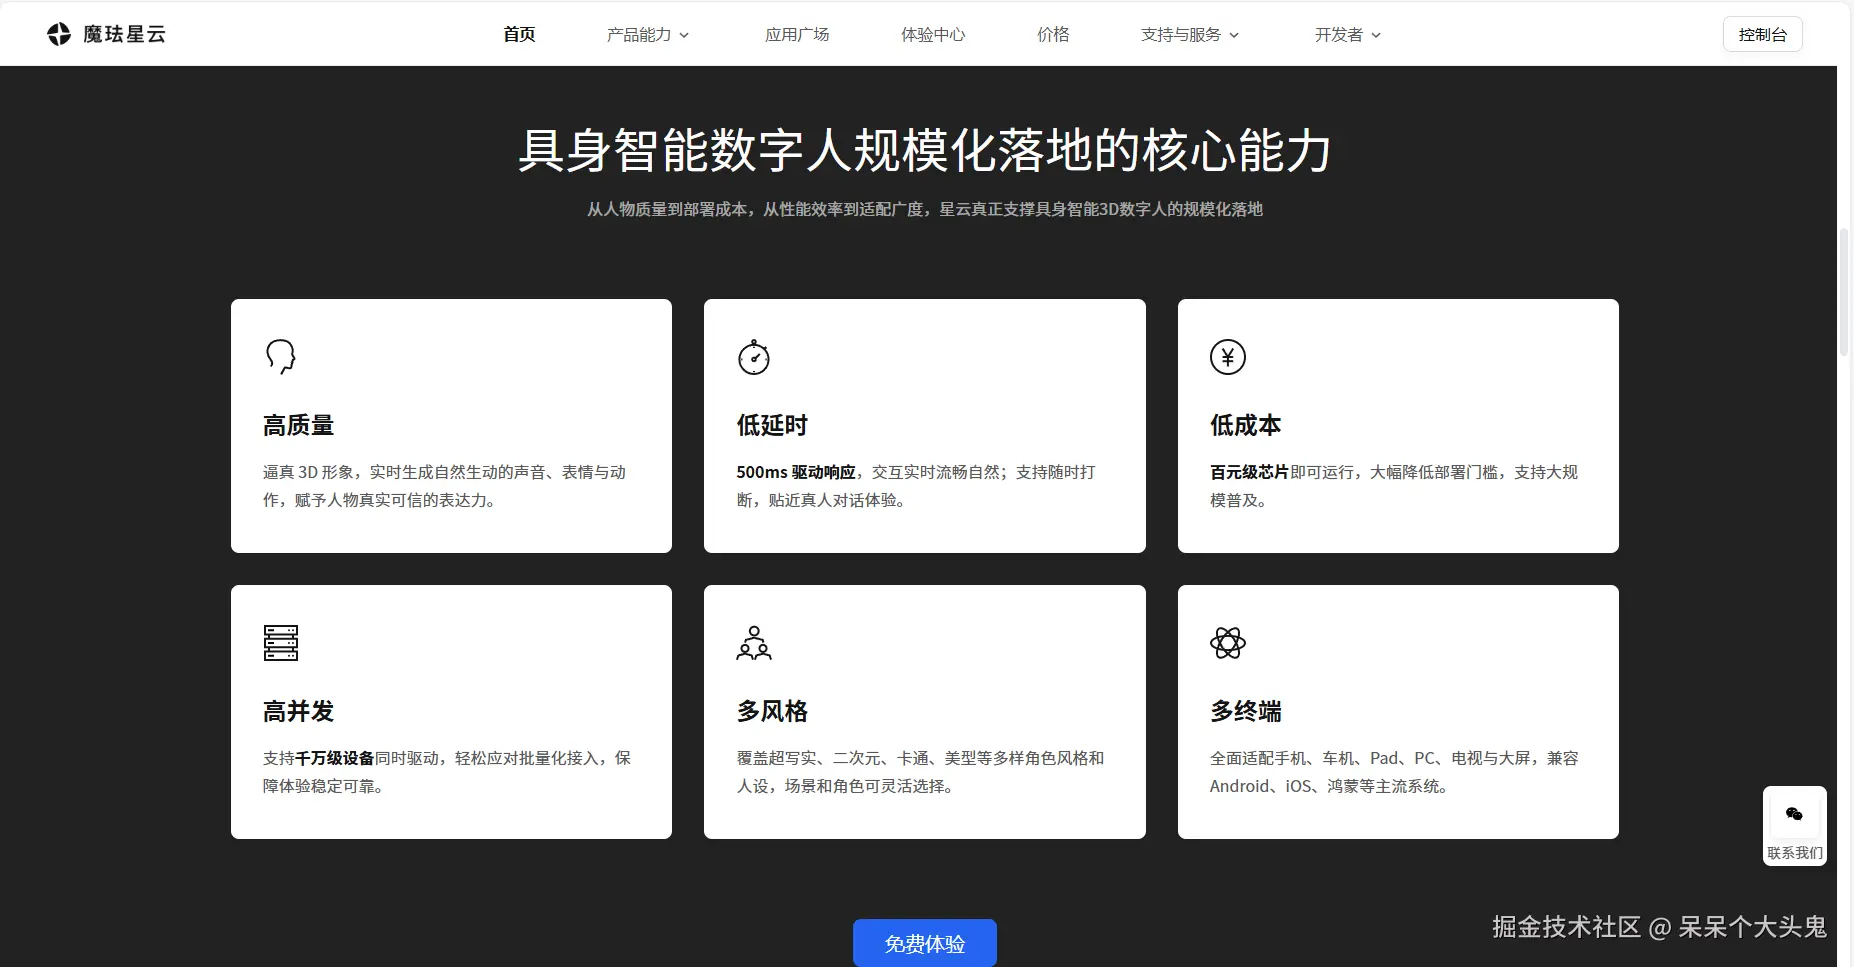Click the yen currency icon above 低成本
Screen dimensions: 1854x967
pos(1228,356)
